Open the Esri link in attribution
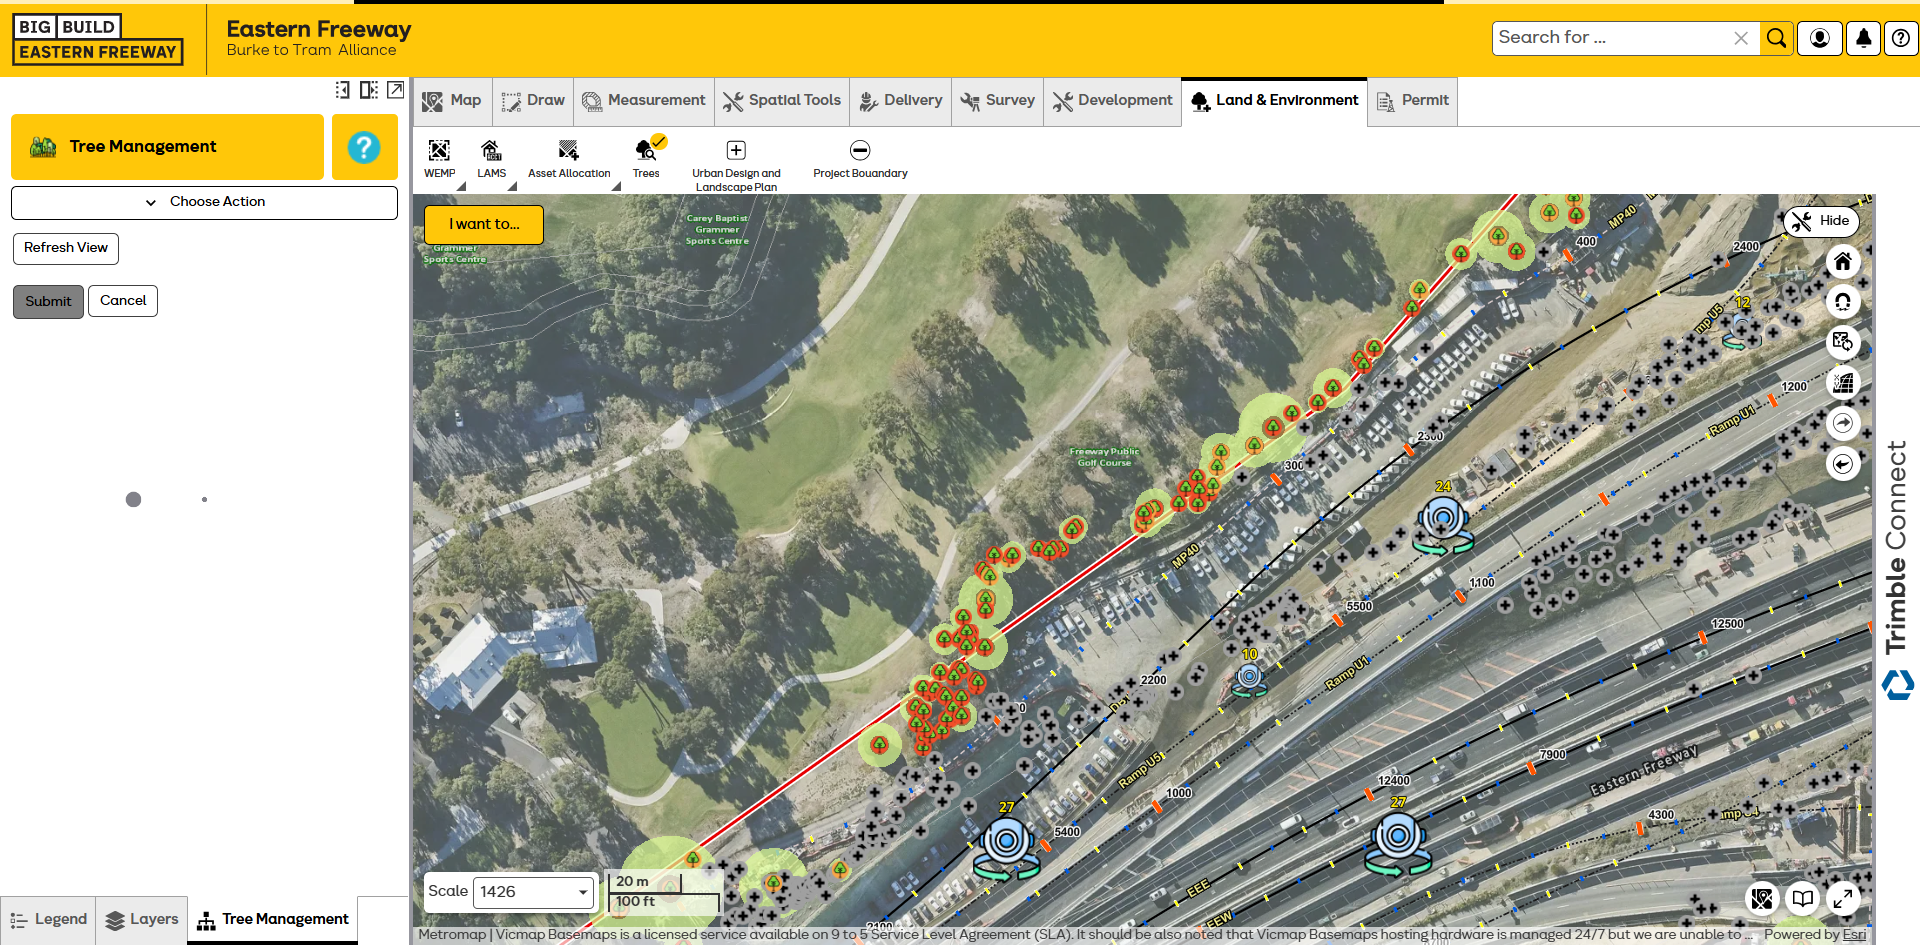Screen dimensions: 1920x945 [1854, 935]
